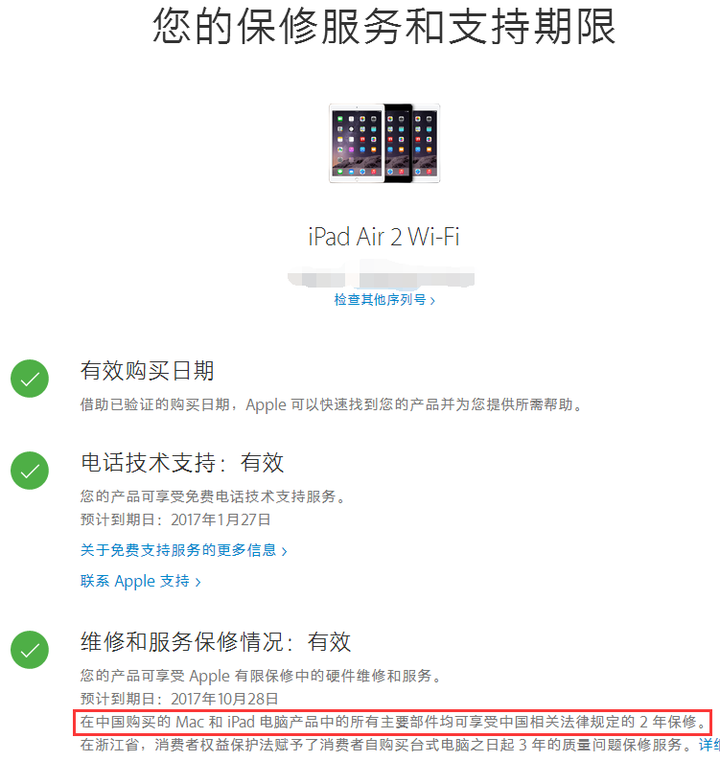Viewport: 720px width, 761px height.
Task: Click the green checkmark beside 有效购买日期
Action: (x=30, y=379)
